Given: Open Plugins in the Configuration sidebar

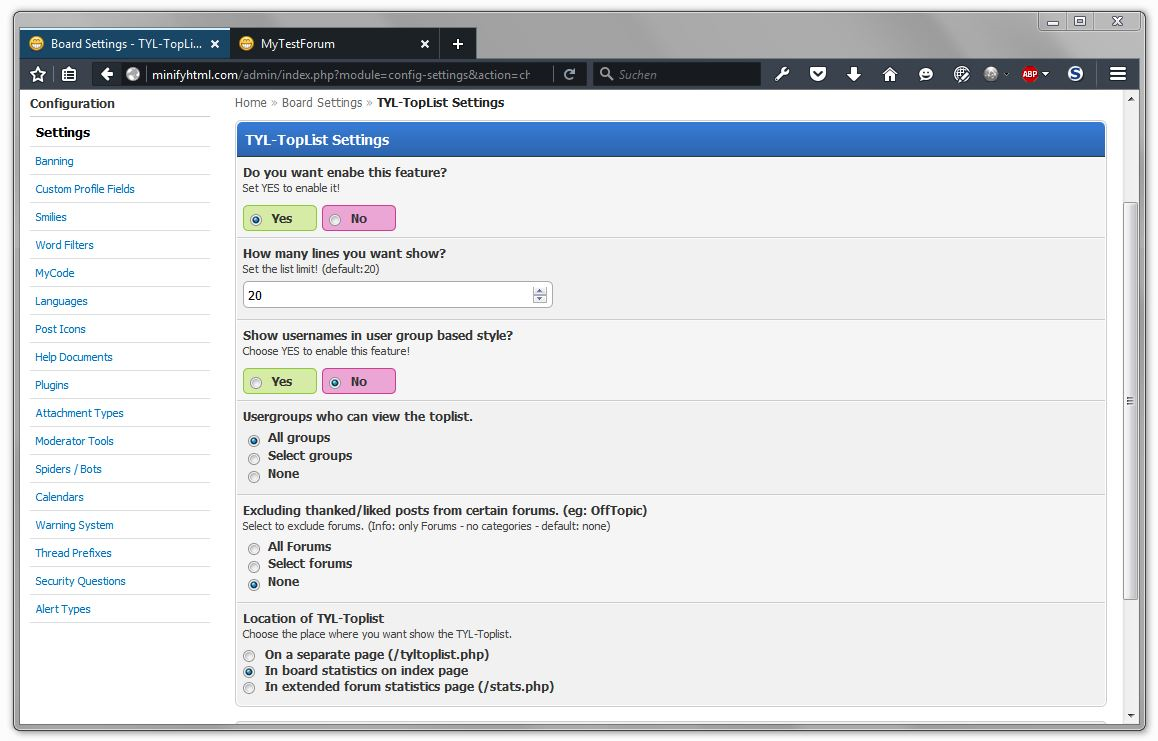Looking at the screenshot, I should pyautogui.click(x=52, y=385).
